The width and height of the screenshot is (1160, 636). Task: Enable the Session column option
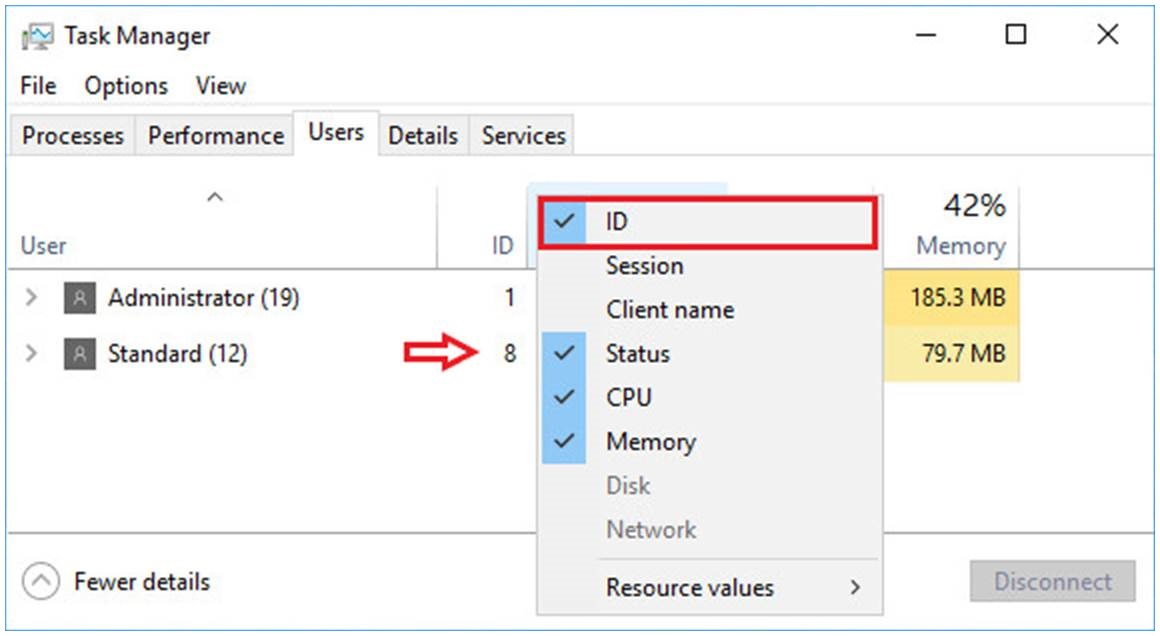pos(709,265)
